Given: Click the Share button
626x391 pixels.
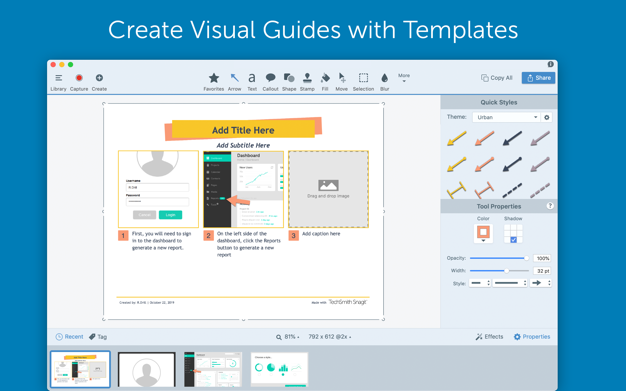Looking at the screenshot, I should [x=538, y=78].
